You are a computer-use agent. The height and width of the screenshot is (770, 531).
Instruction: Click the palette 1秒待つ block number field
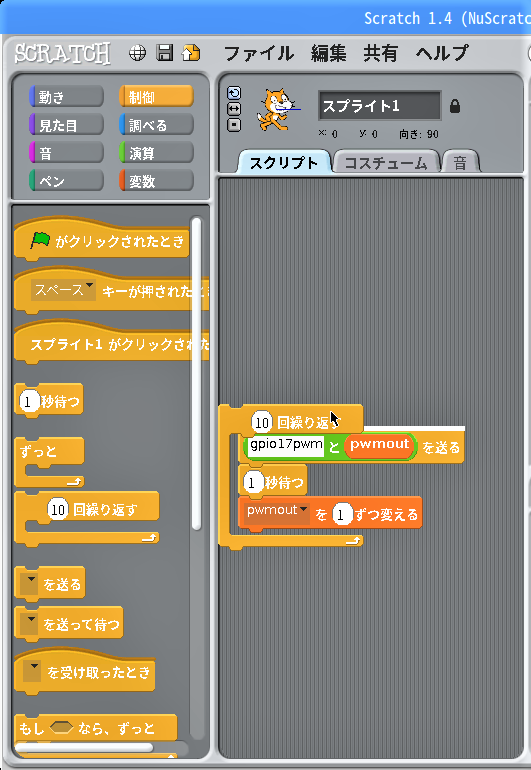pos(28,402)
